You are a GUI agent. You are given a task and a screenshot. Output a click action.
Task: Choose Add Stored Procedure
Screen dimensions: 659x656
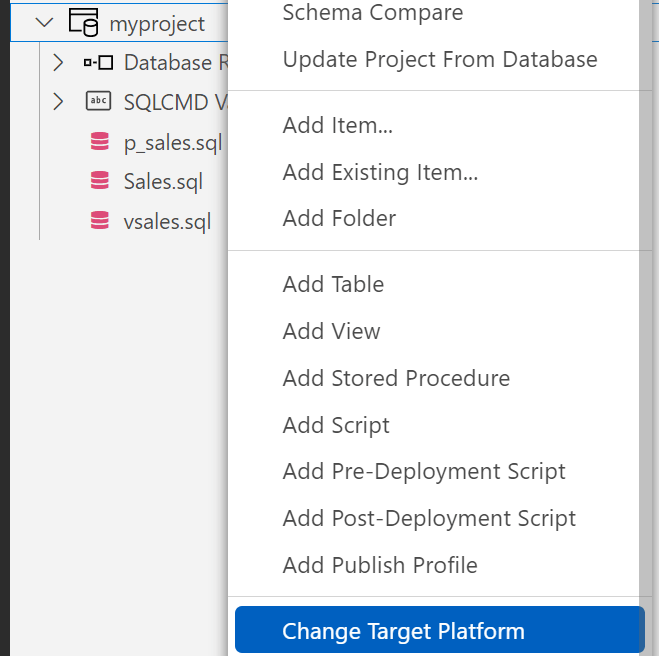[x=396, y=379]
